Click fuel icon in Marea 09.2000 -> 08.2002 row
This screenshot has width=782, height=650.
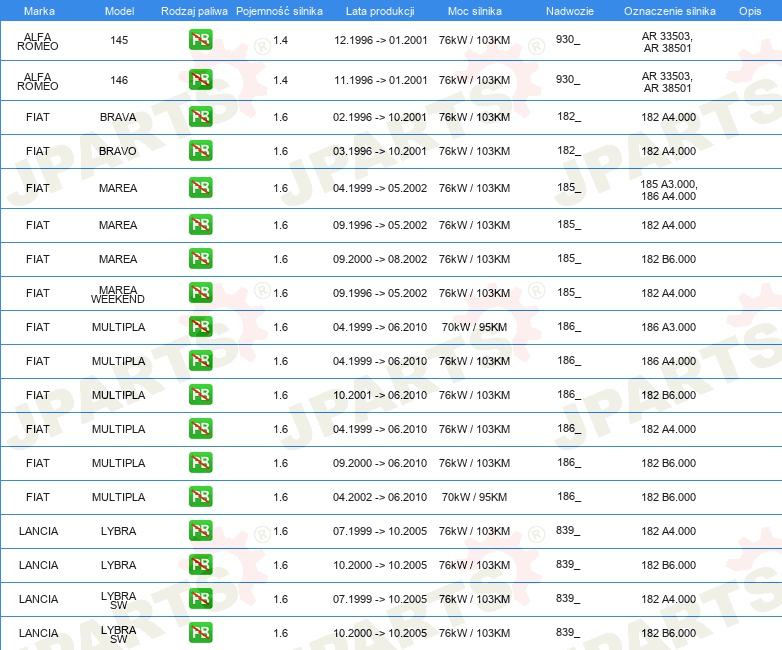(200, 258)
